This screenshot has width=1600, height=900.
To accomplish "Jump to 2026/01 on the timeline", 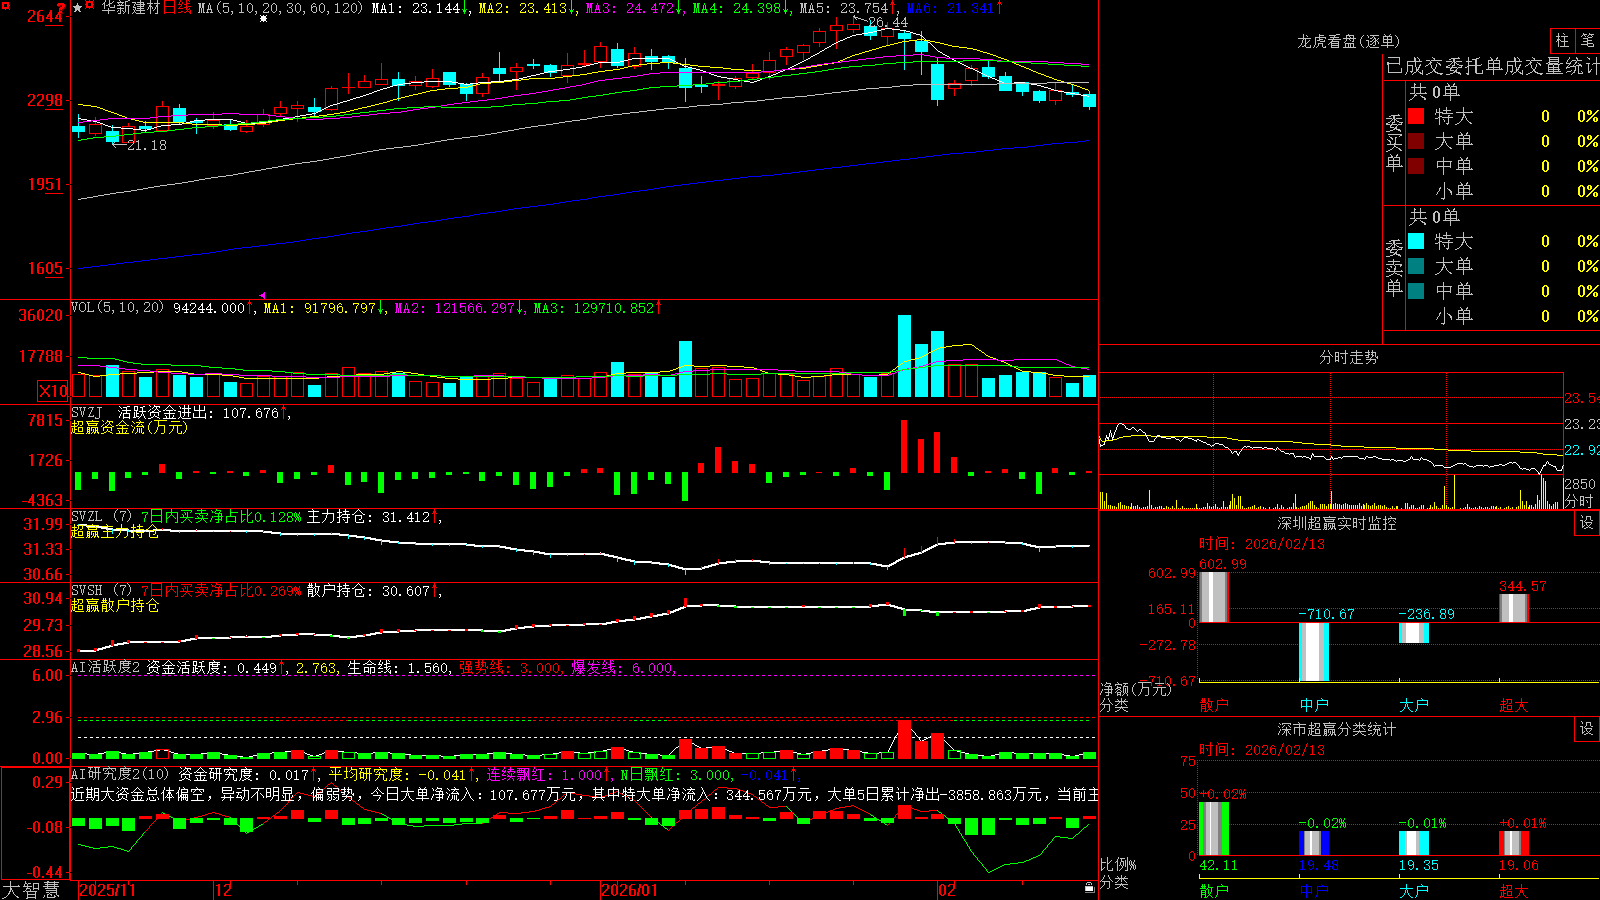I will (x=629, y=890).
